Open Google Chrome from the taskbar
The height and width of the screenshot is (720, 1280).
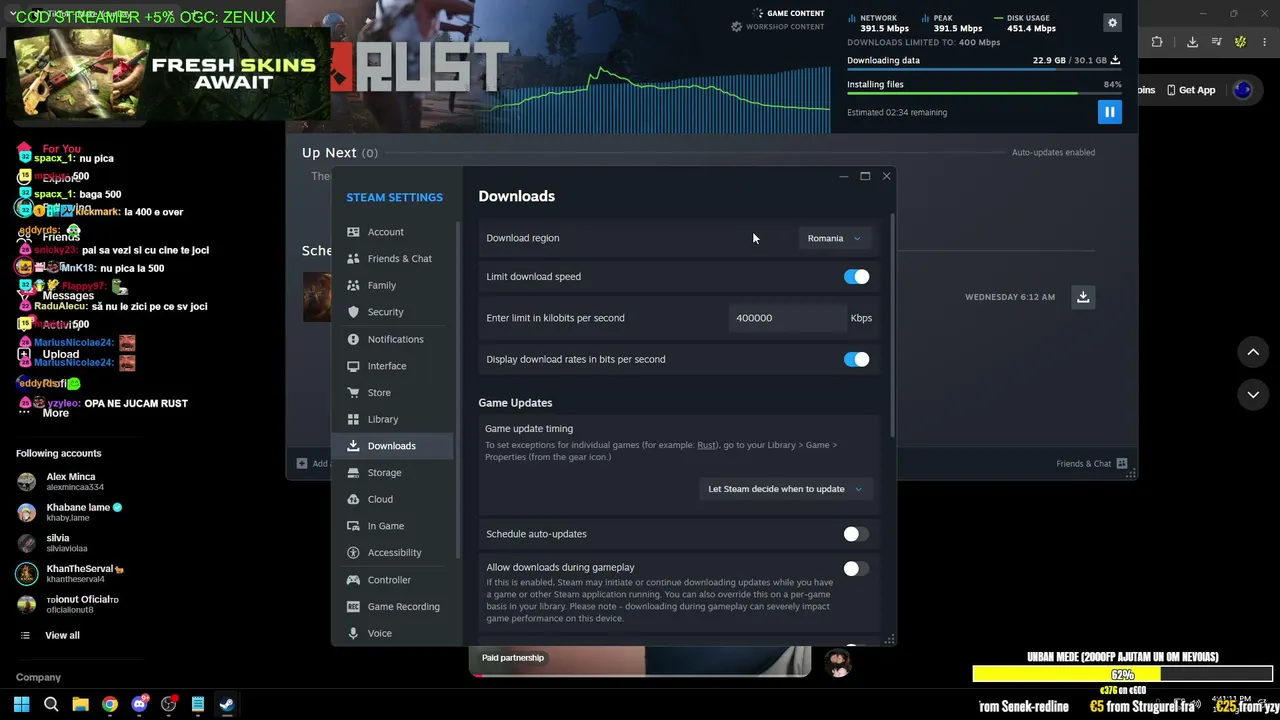pyautogui.click(x=110, y=704)
